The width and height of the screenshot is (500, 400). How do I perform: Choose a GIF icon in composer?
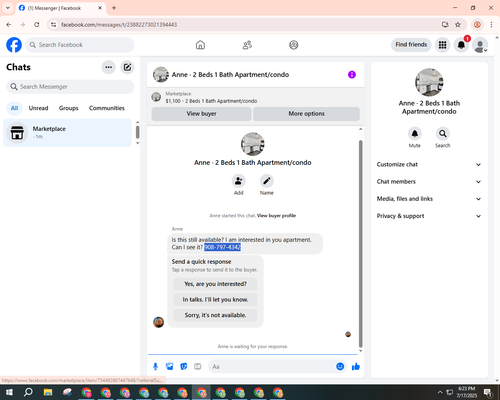[198, 367]
